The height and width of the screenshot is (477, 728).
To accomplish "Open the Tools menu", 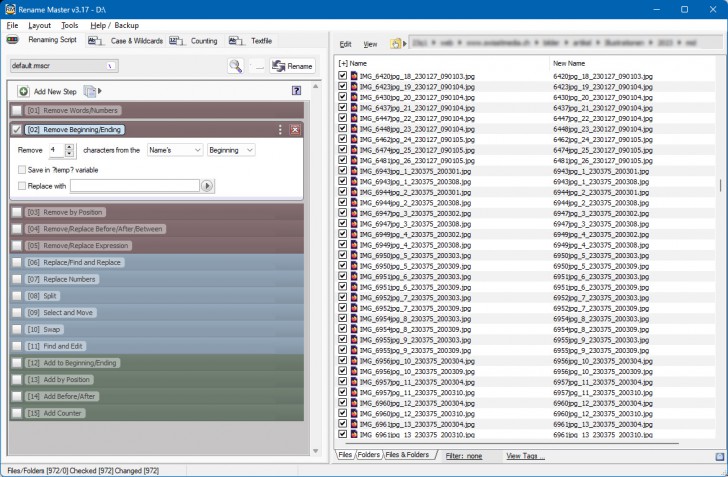I will (69, 24).
